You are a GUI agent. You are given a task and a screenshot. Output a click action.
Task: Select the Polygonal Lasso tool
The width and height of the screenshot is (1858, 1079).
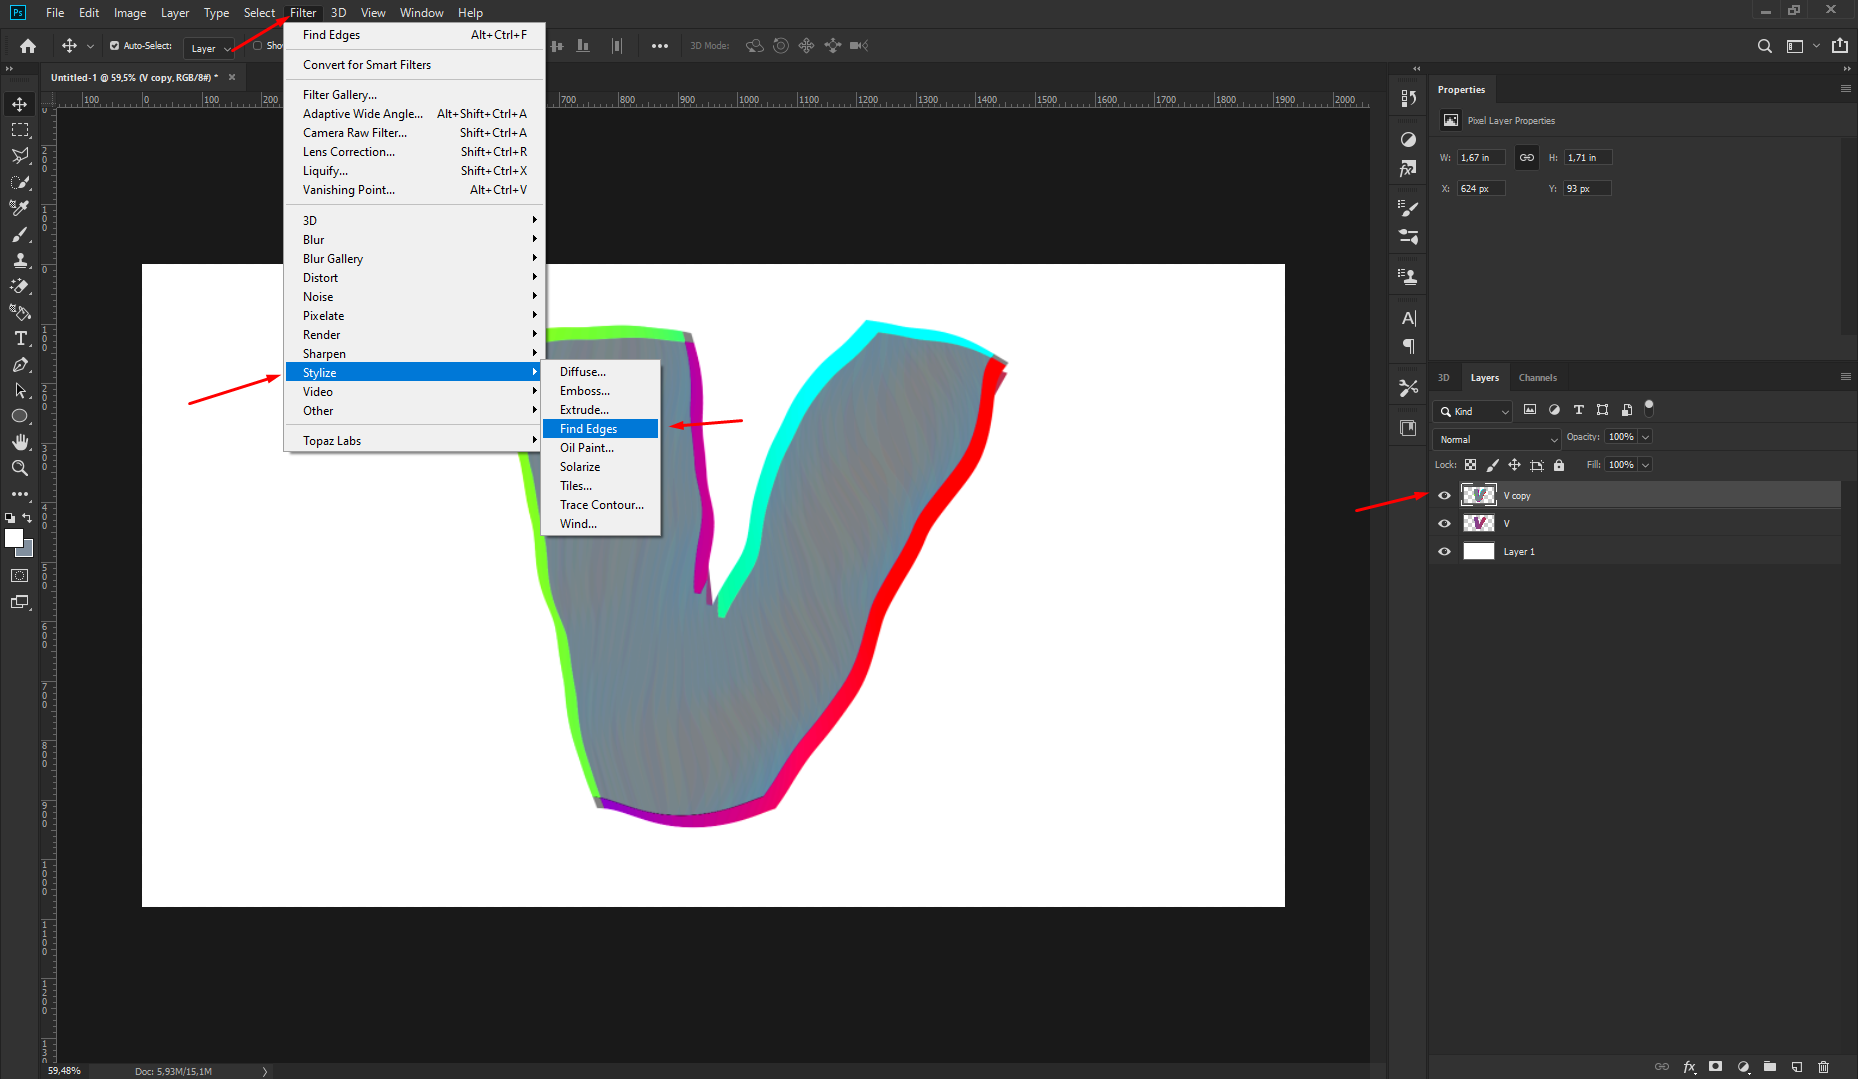(x=19, y=156)
